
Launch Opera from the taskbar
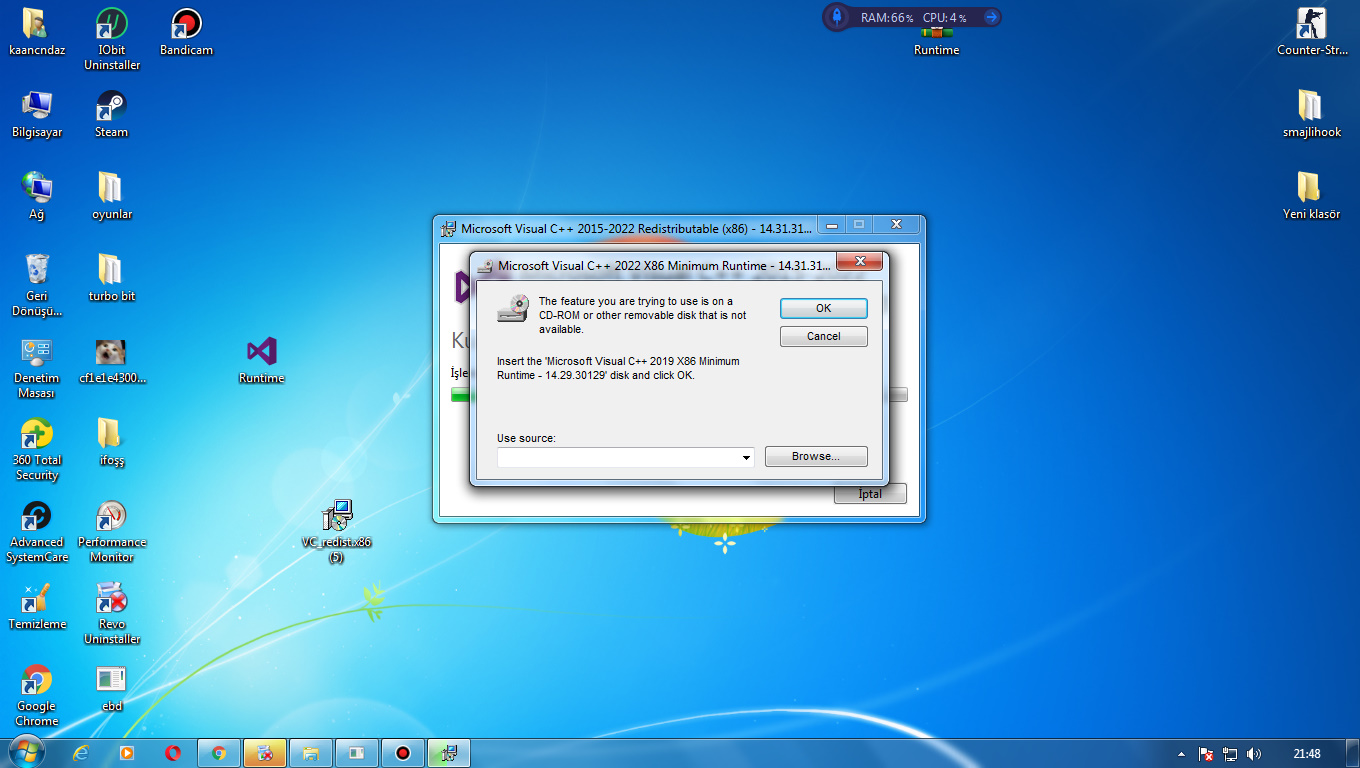(173, 753)
